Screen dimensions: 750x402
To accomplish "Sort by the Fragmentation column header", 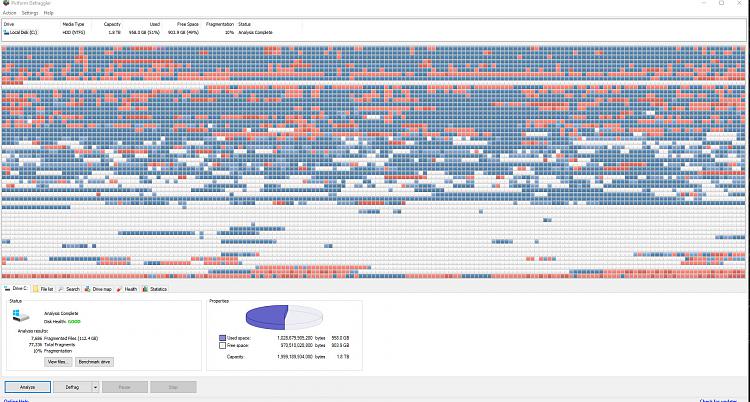I will pos(220,24).
